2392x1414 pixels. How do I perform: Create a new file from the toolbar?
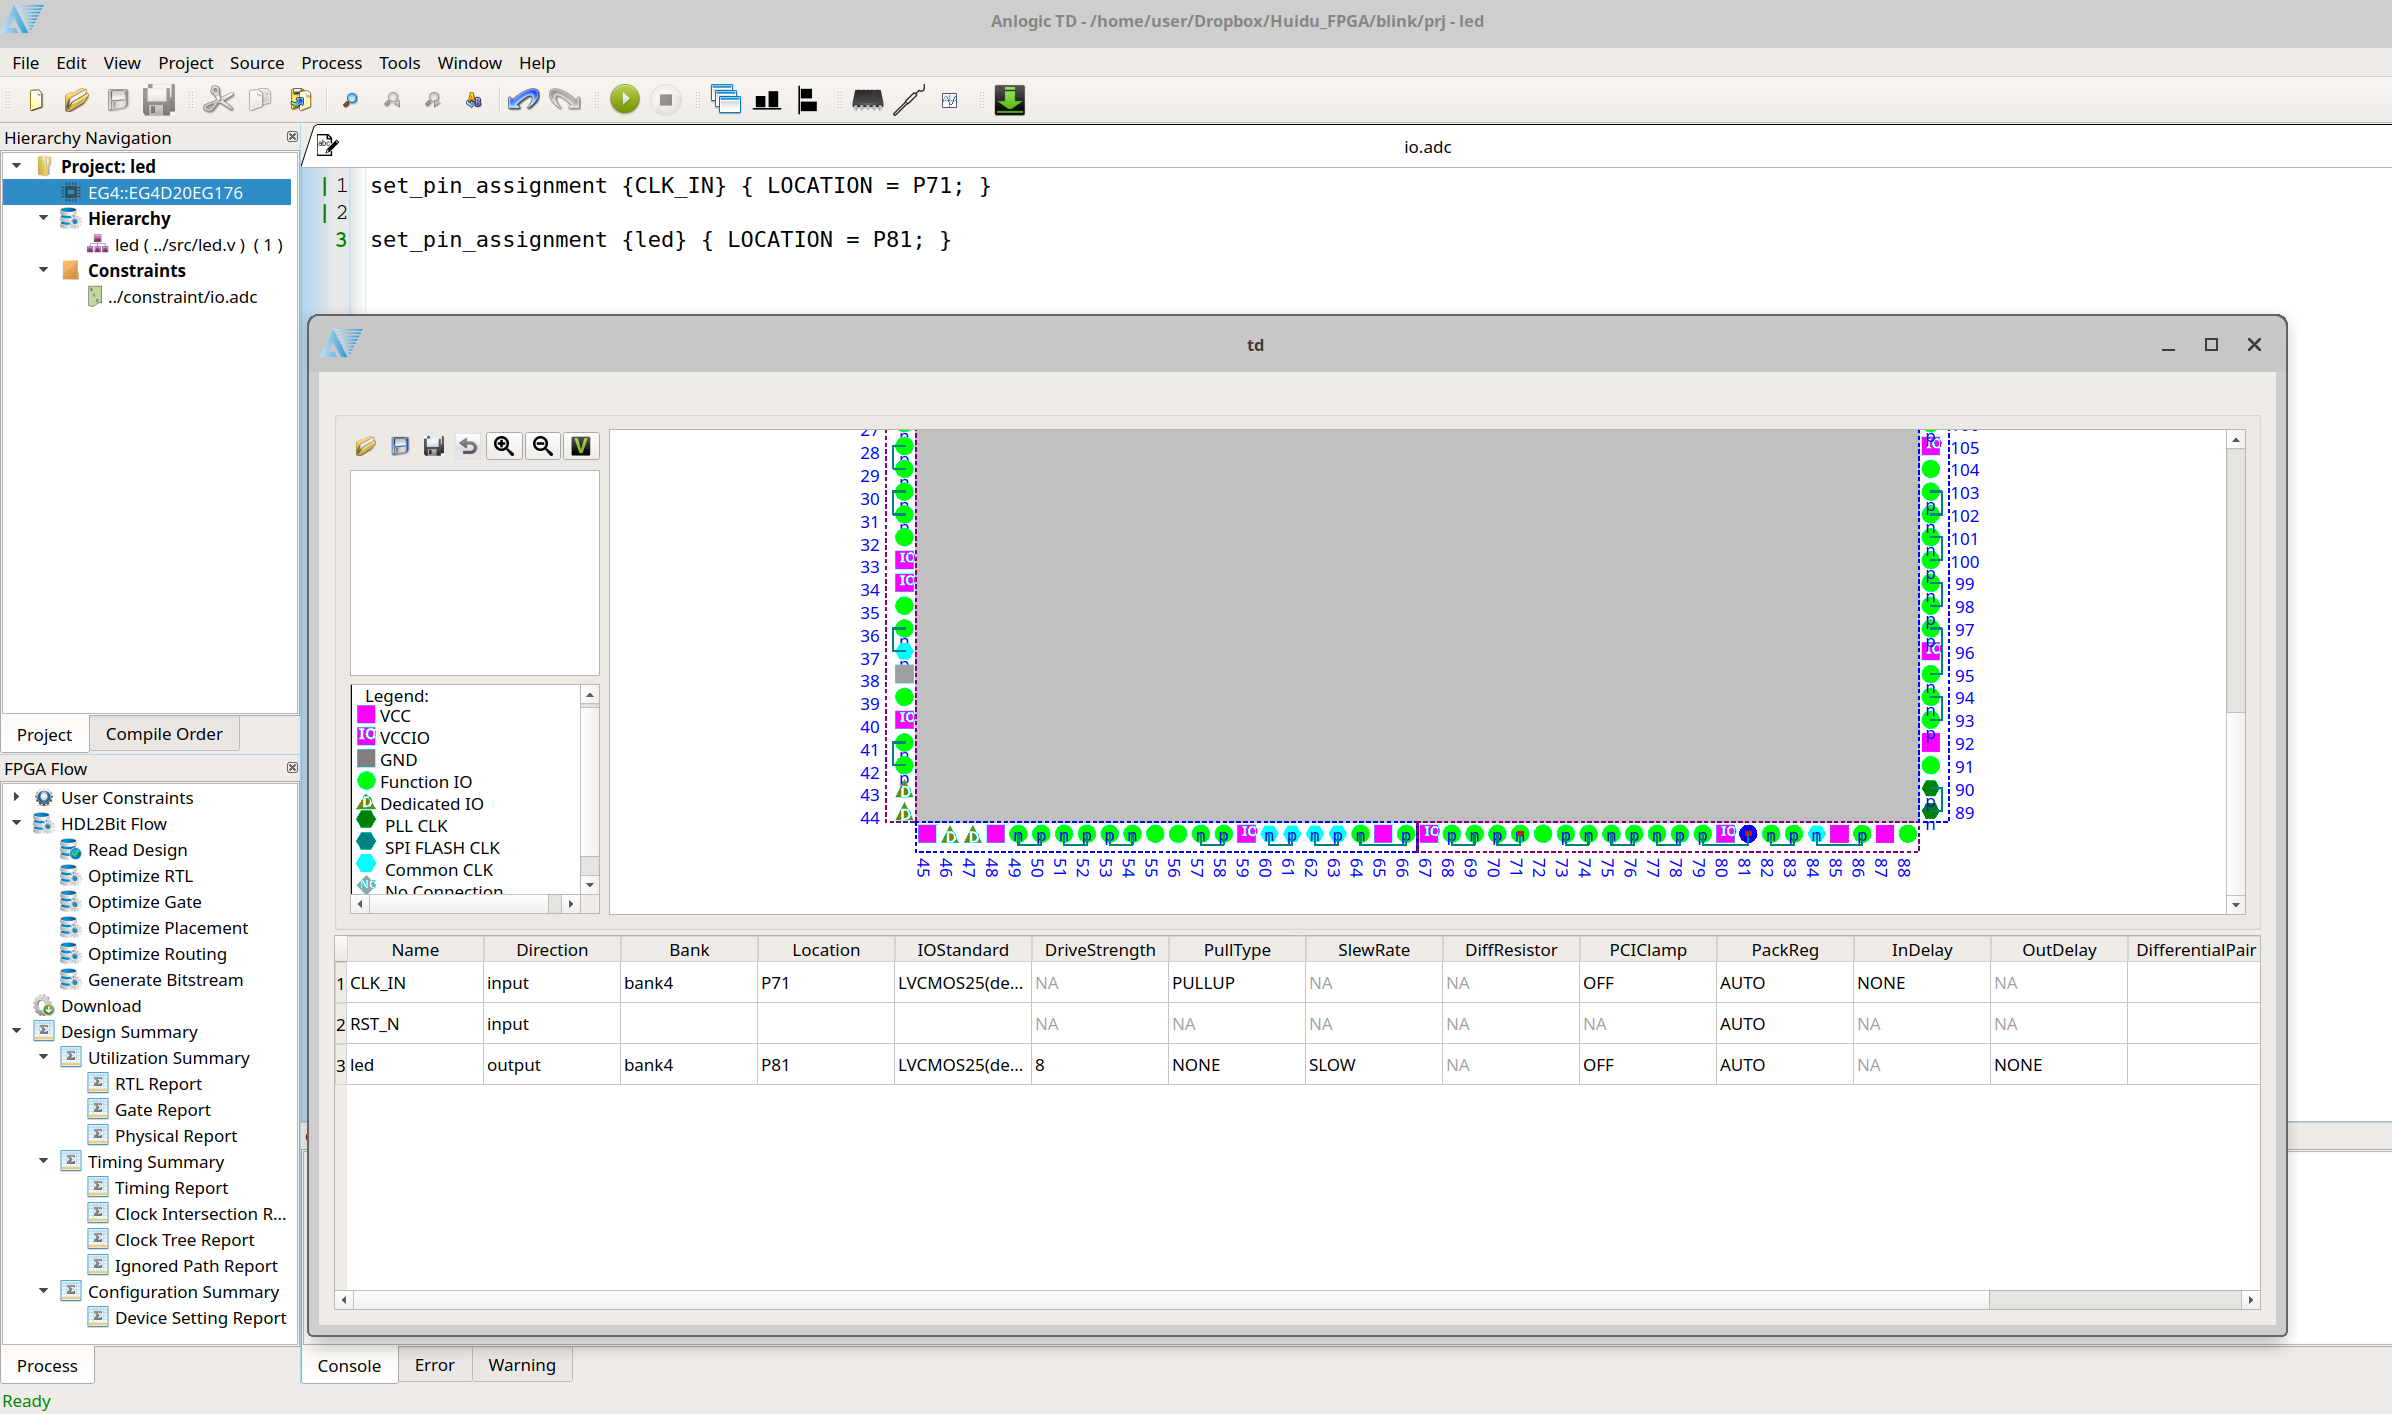coord(35,99)
